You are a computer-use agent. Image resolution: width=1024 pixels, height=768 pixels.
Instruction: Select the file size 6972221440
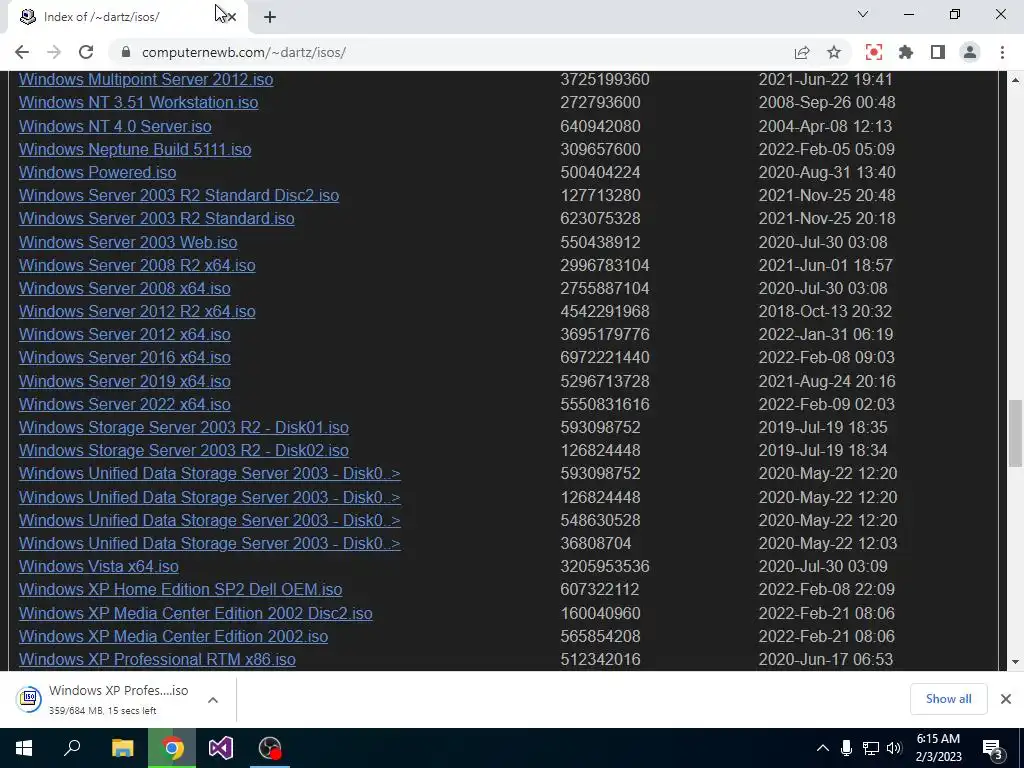pos(605,357)
